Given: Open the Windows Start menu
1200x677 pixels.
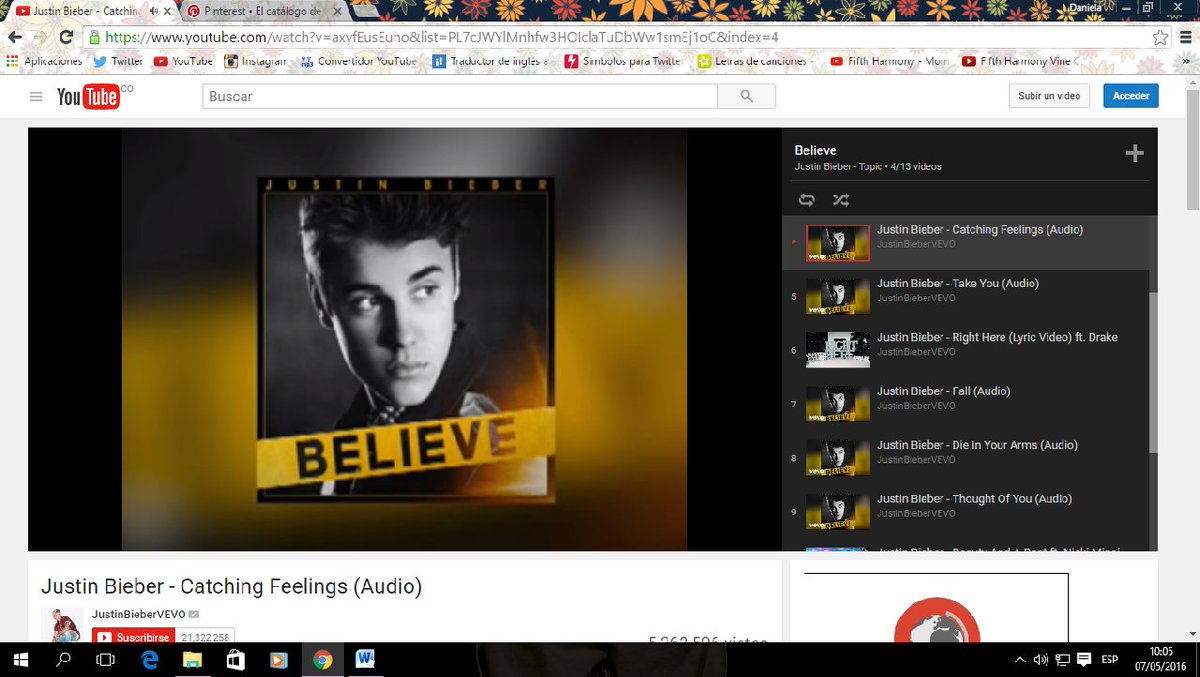Looking at the screenshot, I should click(20, 660).
